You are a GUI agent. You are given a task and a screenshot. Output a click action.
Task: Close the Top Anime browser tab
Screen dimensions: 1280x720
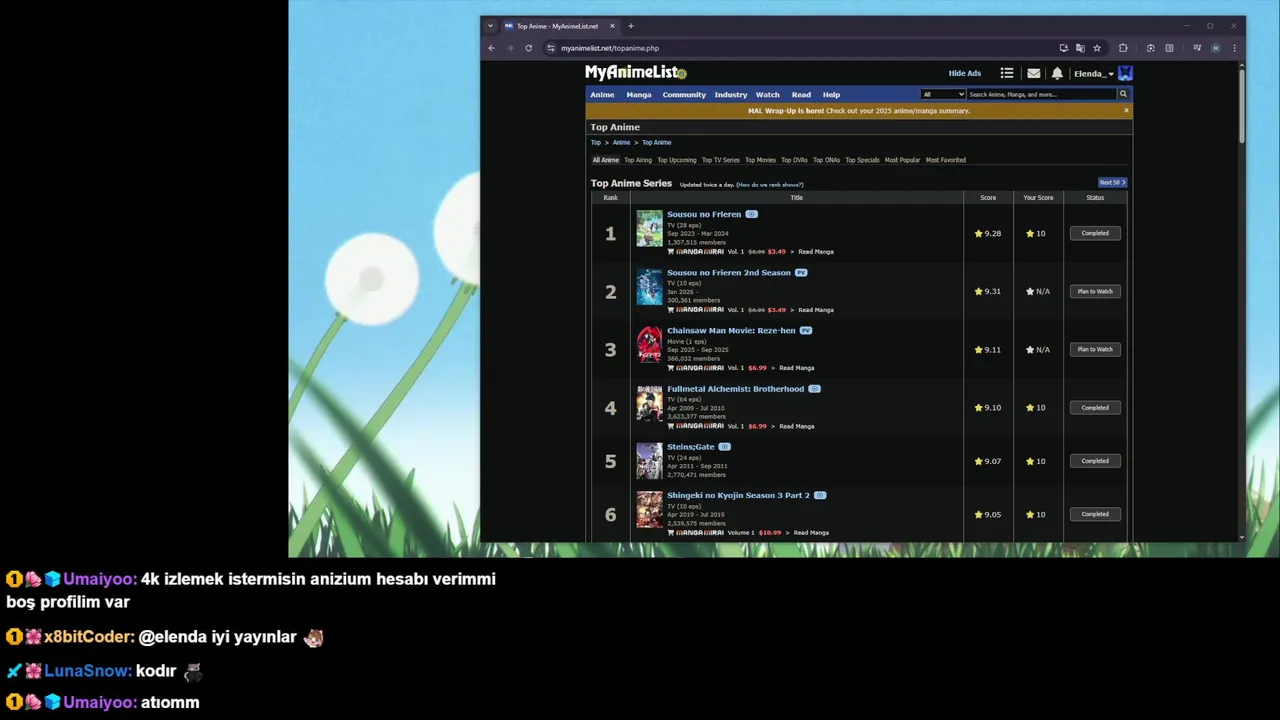tap(612, 26)
